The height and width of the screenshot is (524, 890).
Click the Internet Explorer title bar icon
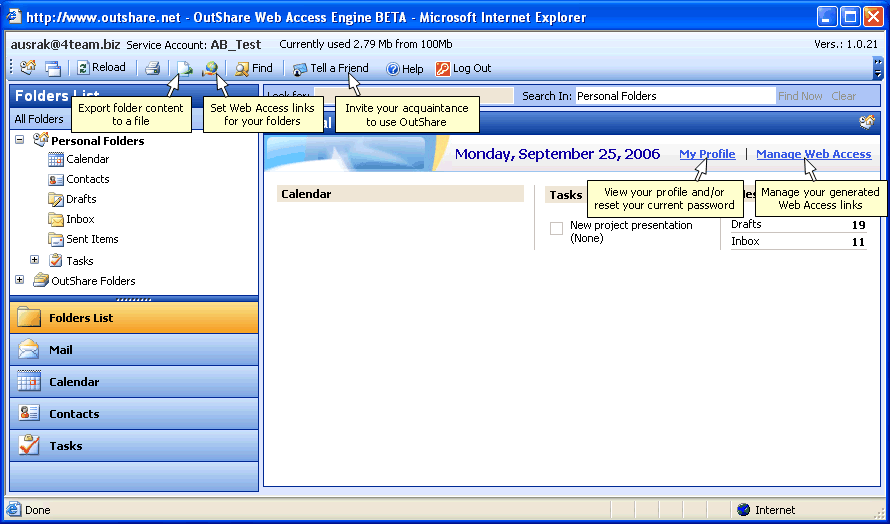tap(15, 16)
